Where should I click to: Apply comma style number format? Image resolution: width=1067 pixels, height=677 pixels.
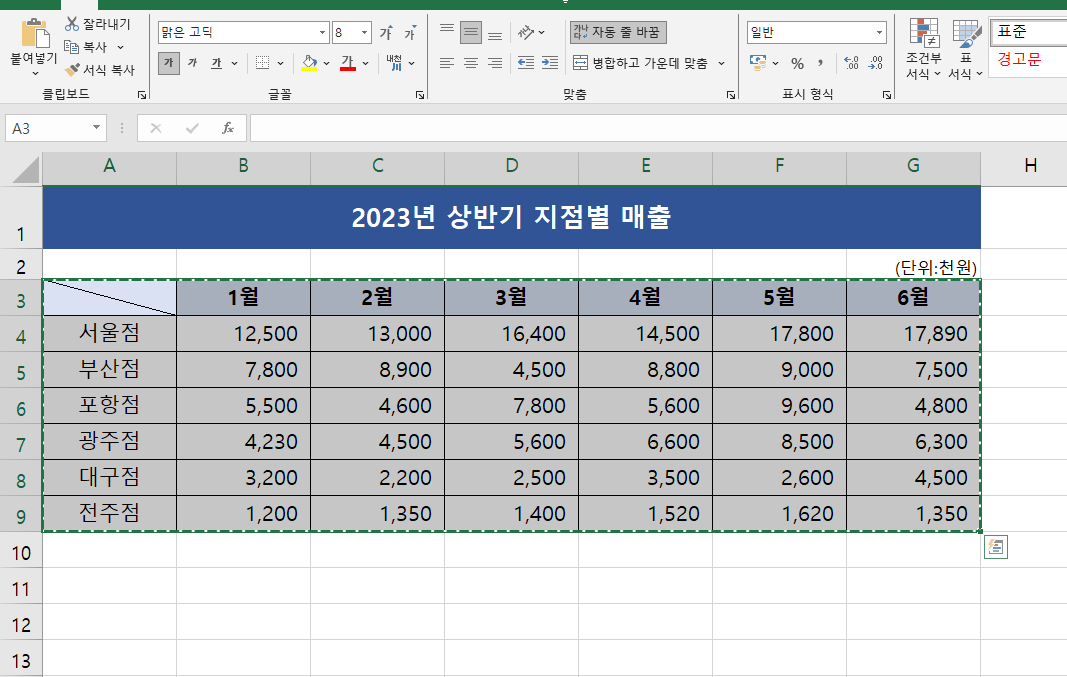[x=821, y=63]
